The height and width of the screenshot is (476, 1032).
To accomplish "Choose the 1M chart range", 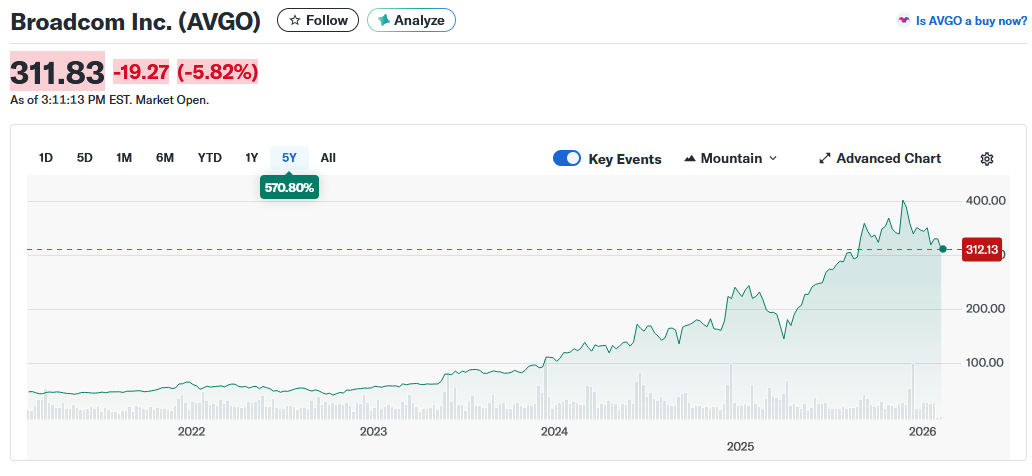I will click(124, 158).
